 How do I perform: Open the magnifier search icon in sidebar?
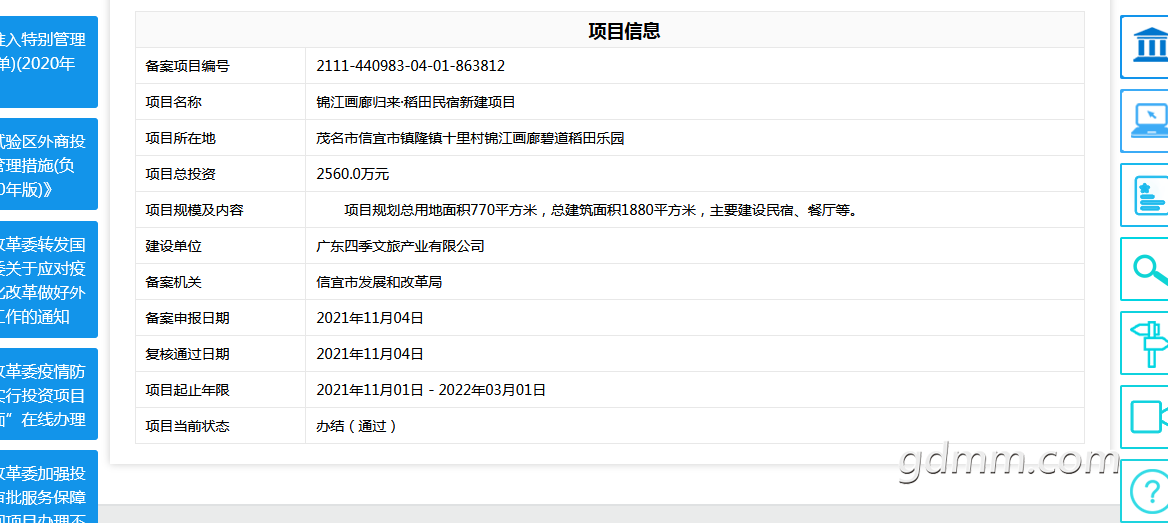[1145, 269]
